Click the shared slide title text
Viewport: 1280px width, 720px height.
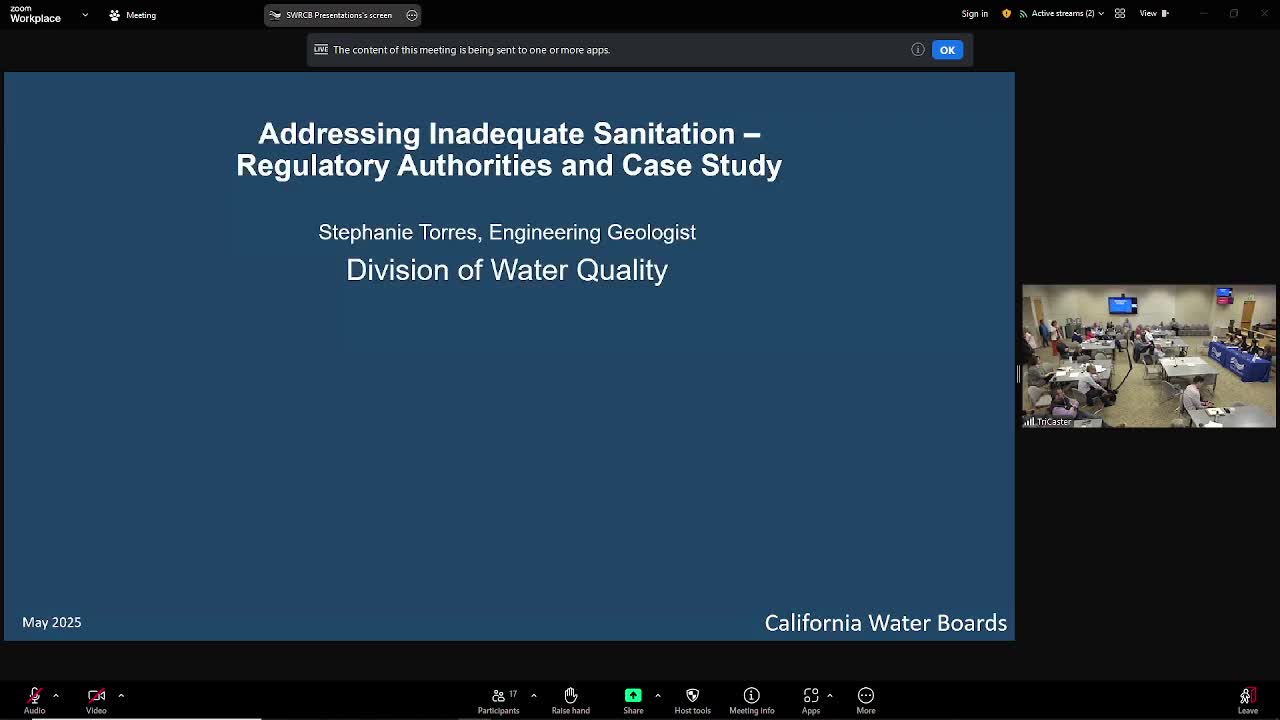coord(509,150)
